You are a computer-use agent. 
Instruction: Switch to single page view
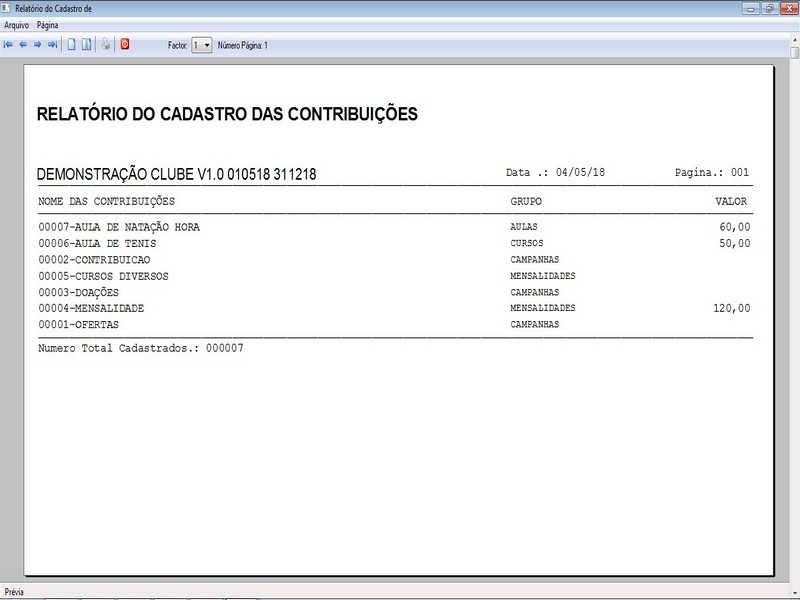click(72, 45)
